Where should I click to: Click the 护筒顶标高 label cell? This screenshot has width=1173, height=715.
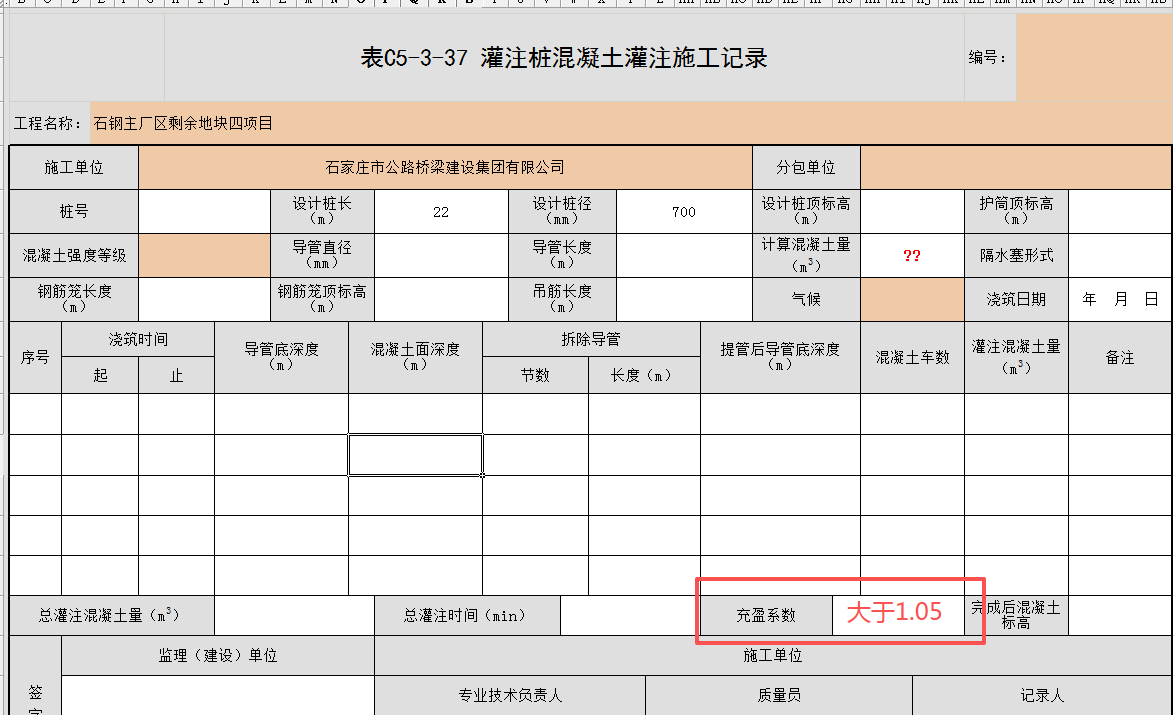1016,212
